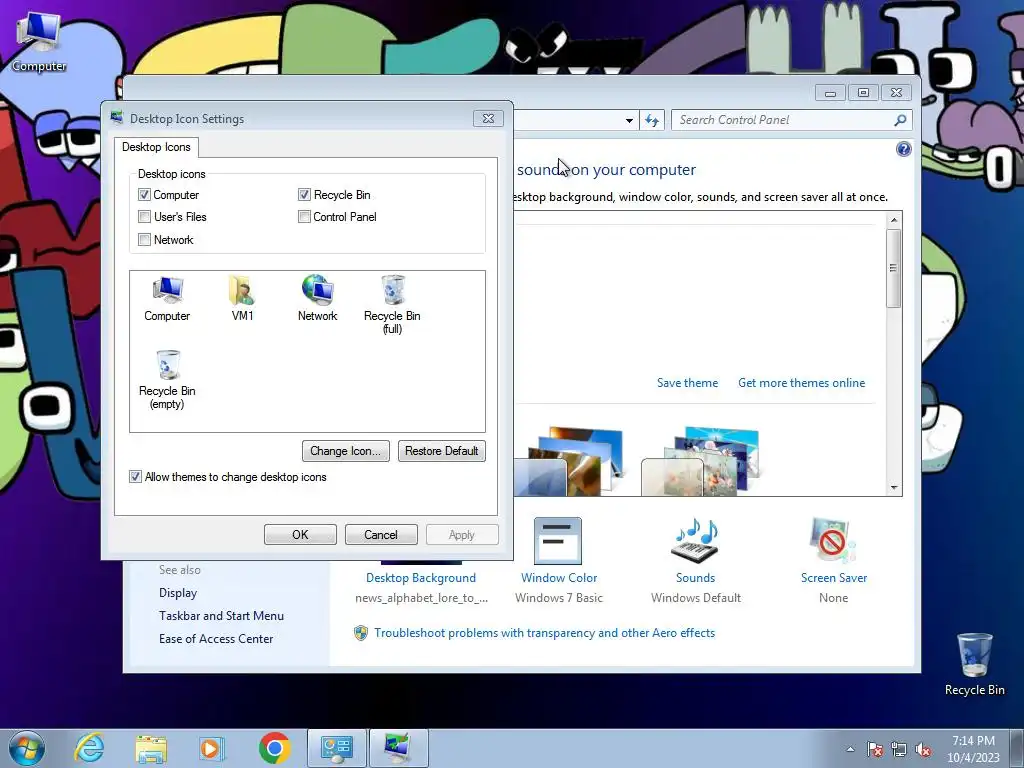Screen dimensions: 1024x768
Task: Open the Desktop Background link
Action: (421, 578)
